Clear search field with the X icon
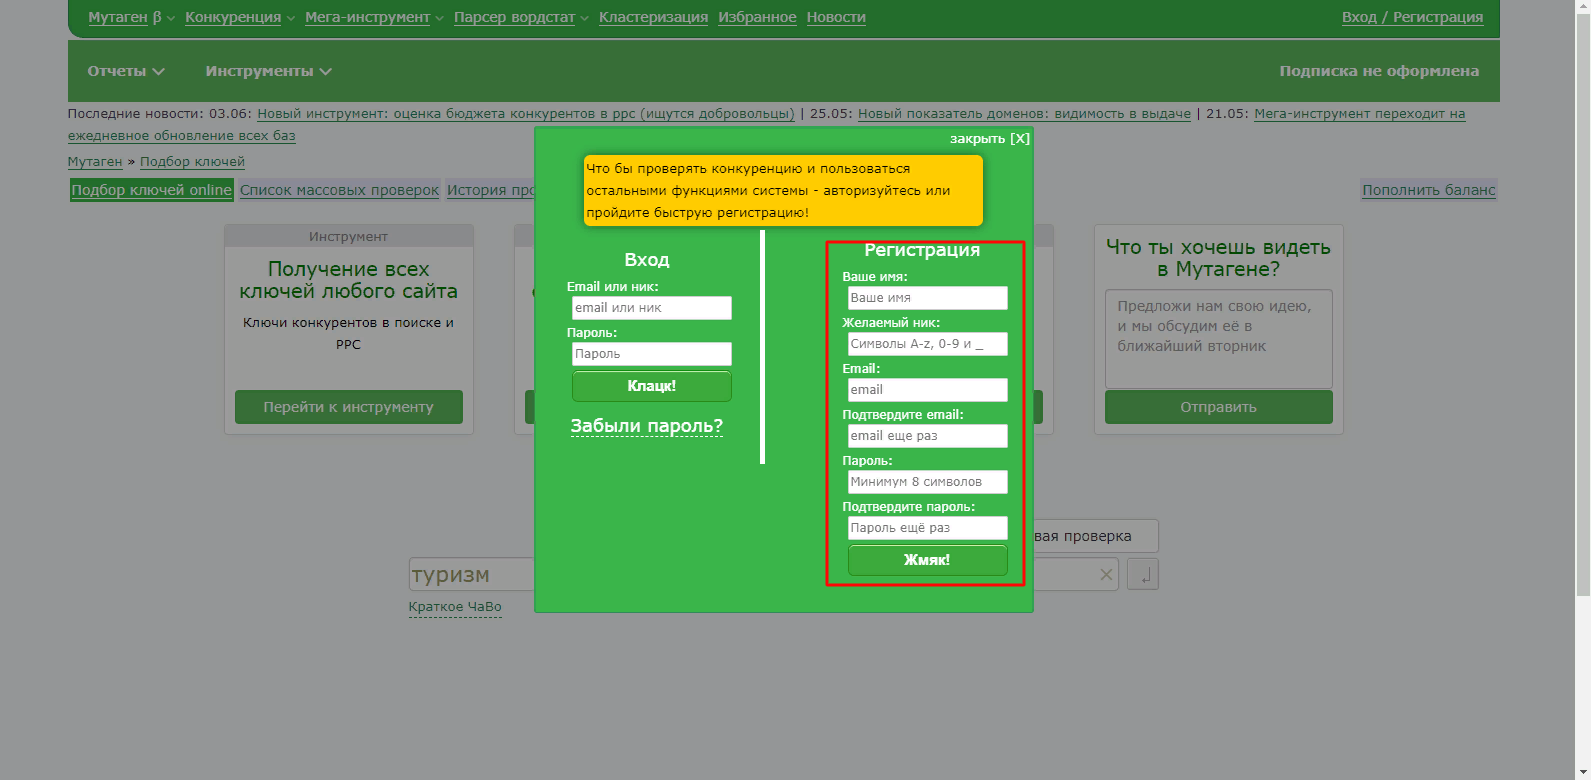This screenshot has height=780, width=1591. pos(1106,574)
